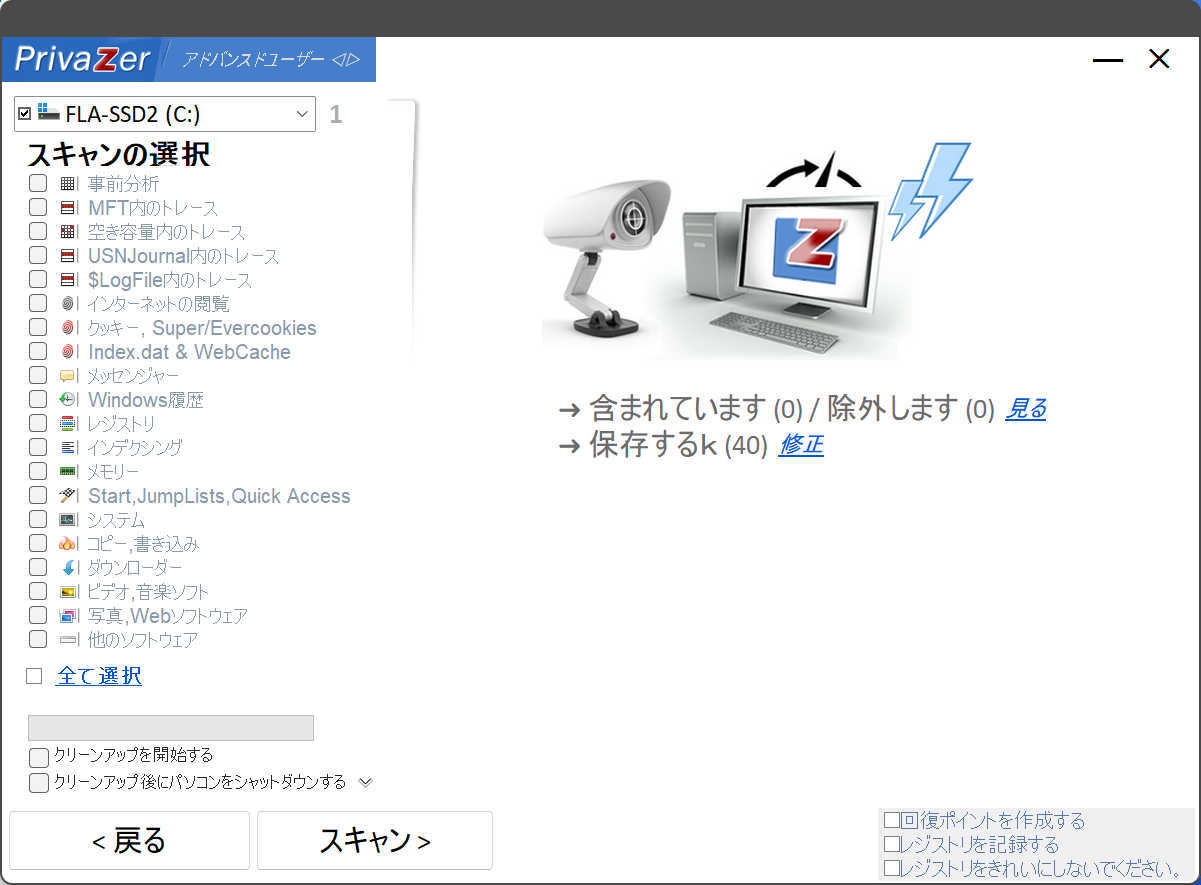Image resolution: width=1201 pixels, height=885 pixels.
Task: Open the FLA-SSD2 (C:) drive dropdown
Action: [303, 114]
